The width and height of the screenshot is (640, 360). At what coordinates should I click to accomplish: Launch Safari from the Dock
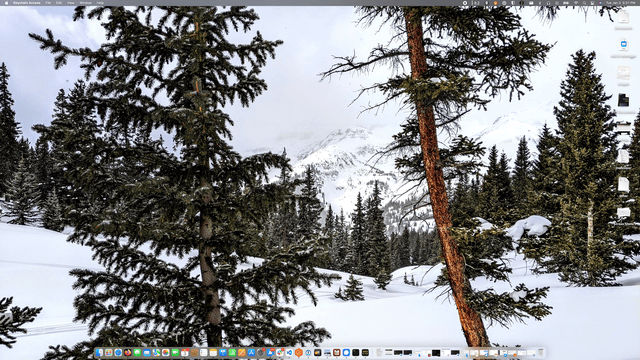(118, 352)
